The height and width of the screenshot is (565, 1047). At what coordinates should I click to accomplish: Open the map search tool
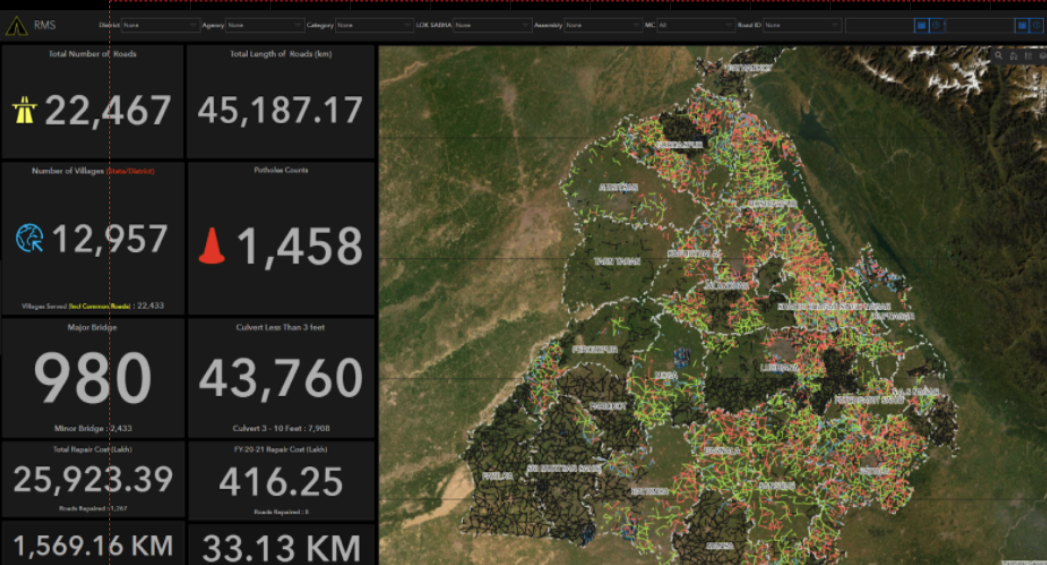pos(999,56)
